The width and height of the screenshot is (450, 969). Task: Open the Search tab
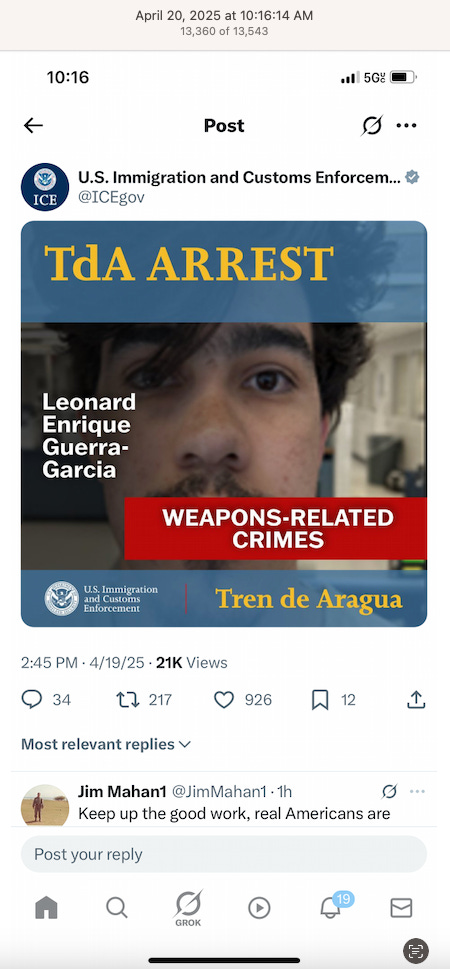[x=117, y=907]
